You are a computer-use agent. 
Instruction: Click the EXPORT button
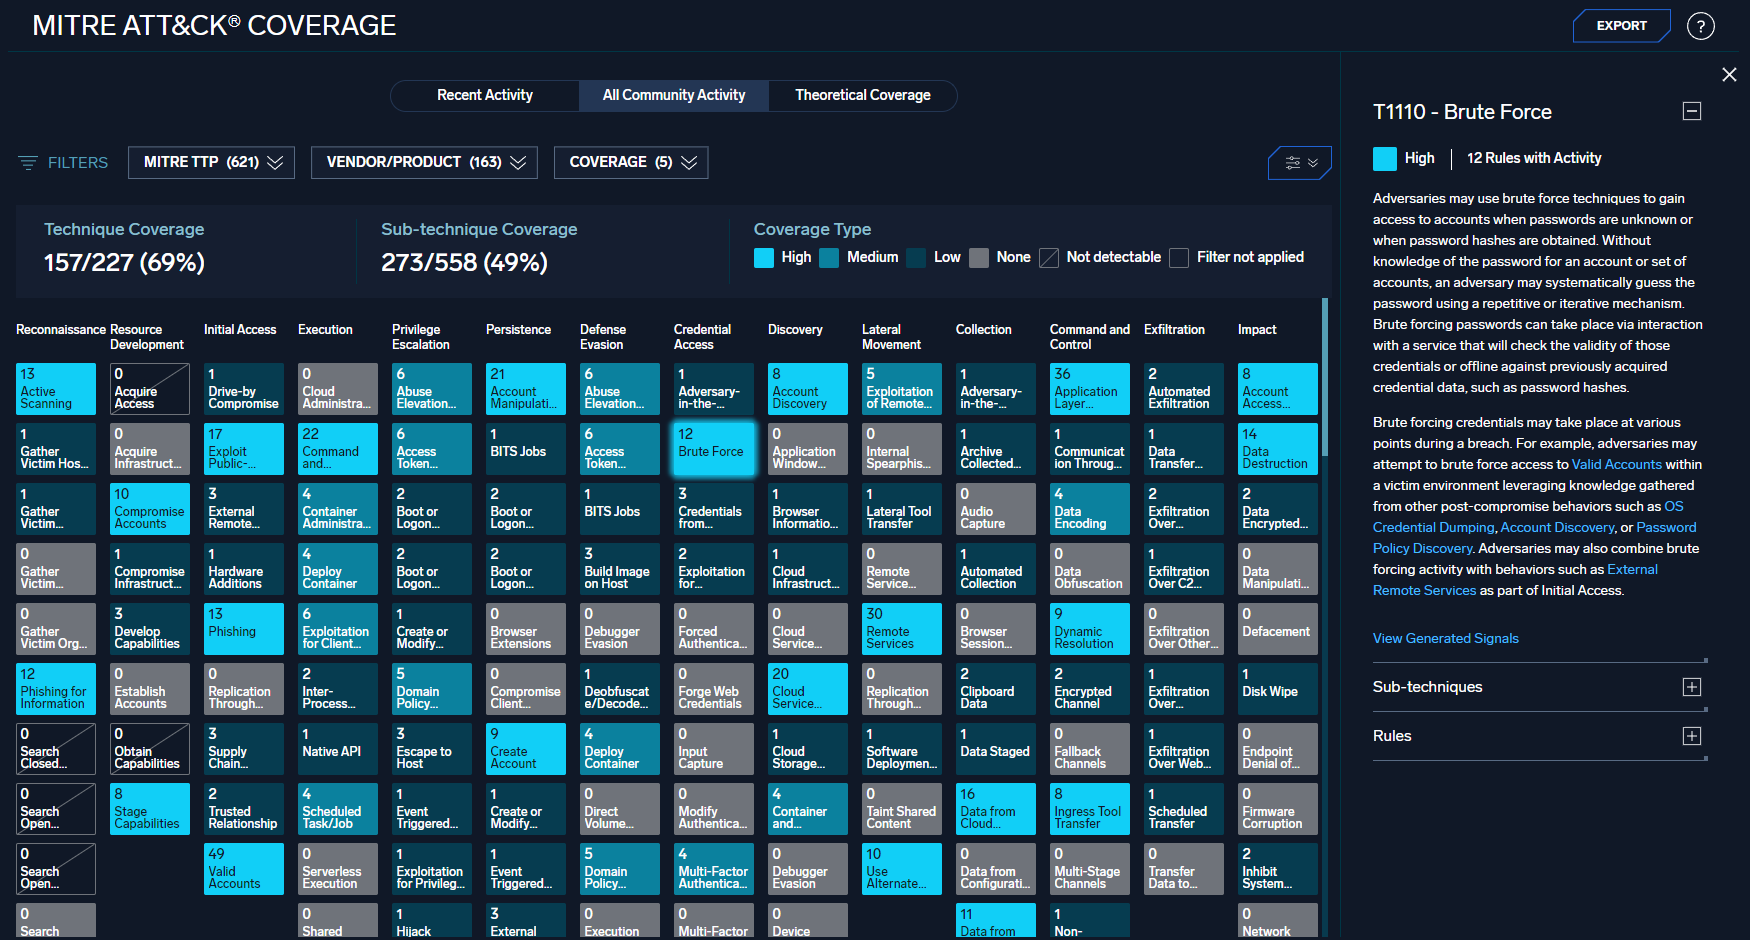pyautogui.click(x=1622, y=26)
